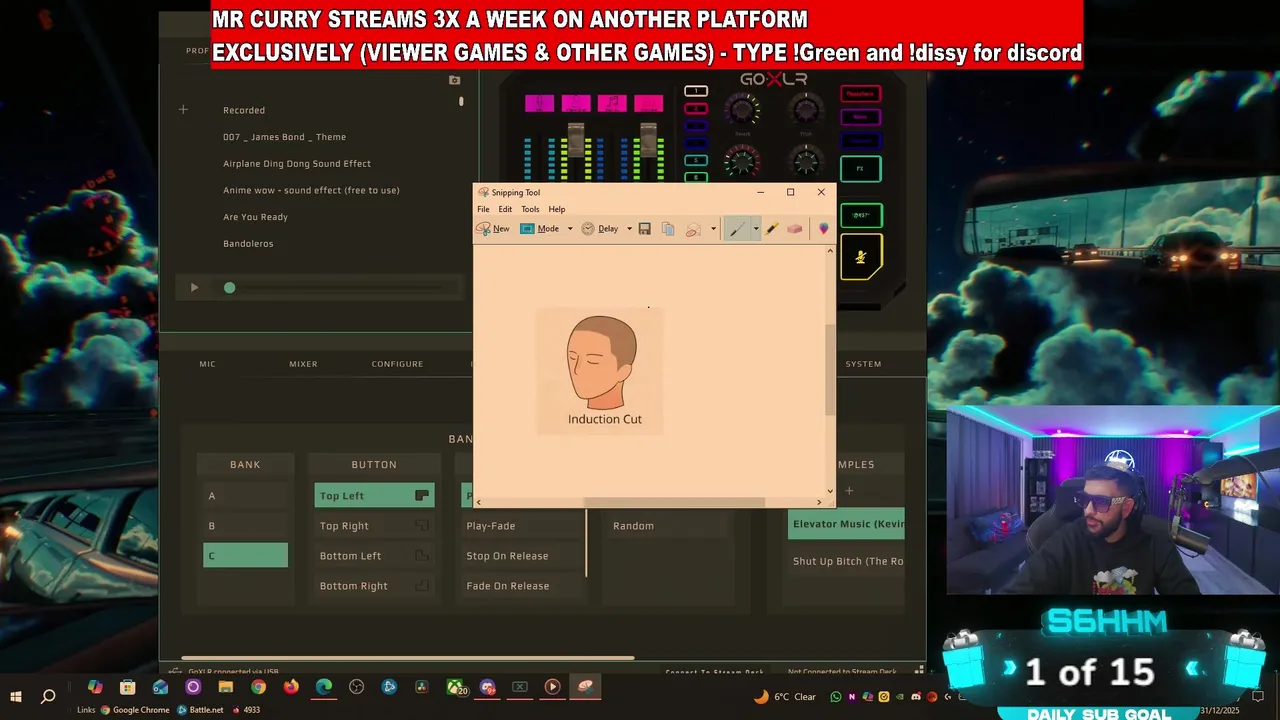
Task: Select sampler bank A
Action: (x=245, y=496)
